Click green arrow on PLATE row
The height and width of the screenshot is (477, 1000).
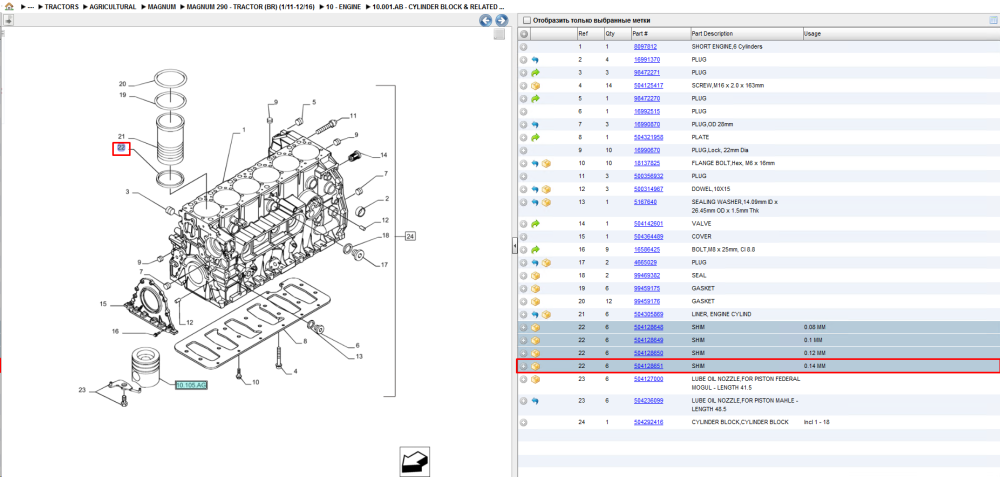tap(535, 138)
